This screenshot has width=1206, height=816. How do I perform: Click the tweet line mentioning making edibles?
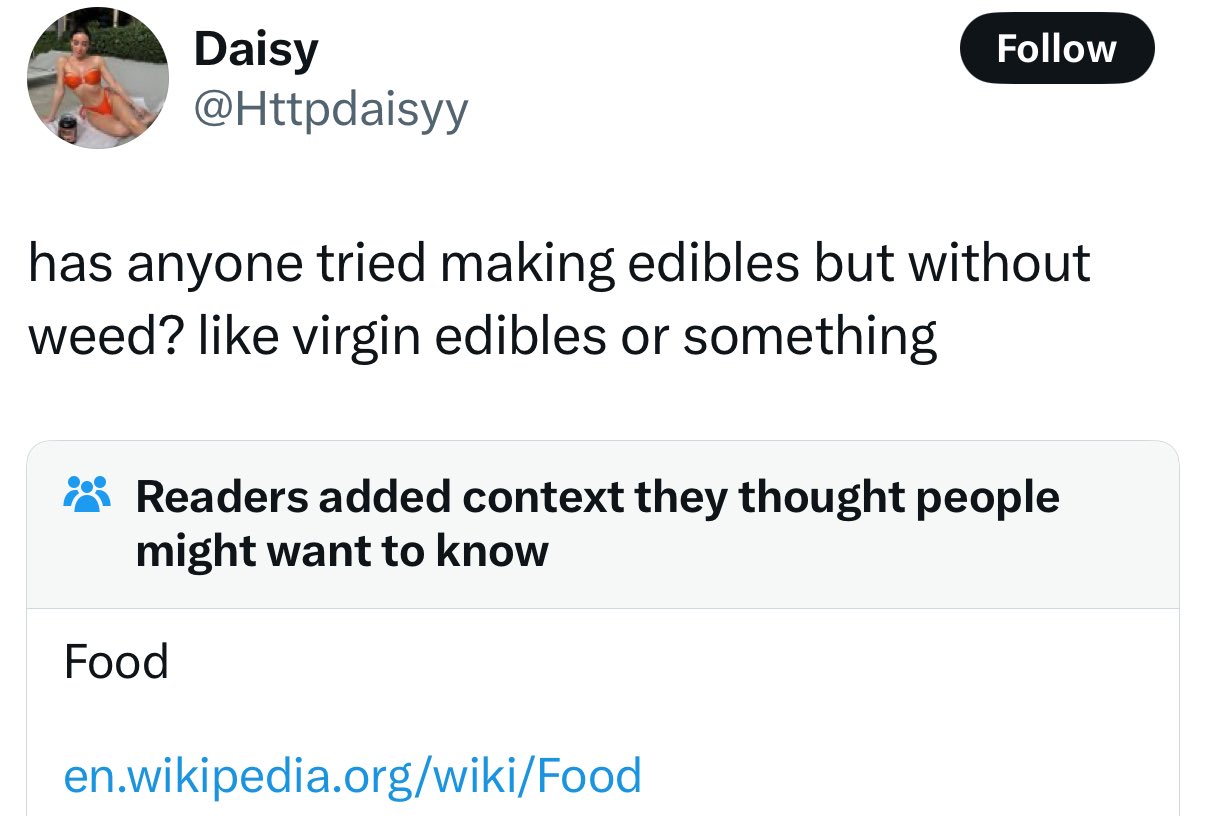pos(559,262)
